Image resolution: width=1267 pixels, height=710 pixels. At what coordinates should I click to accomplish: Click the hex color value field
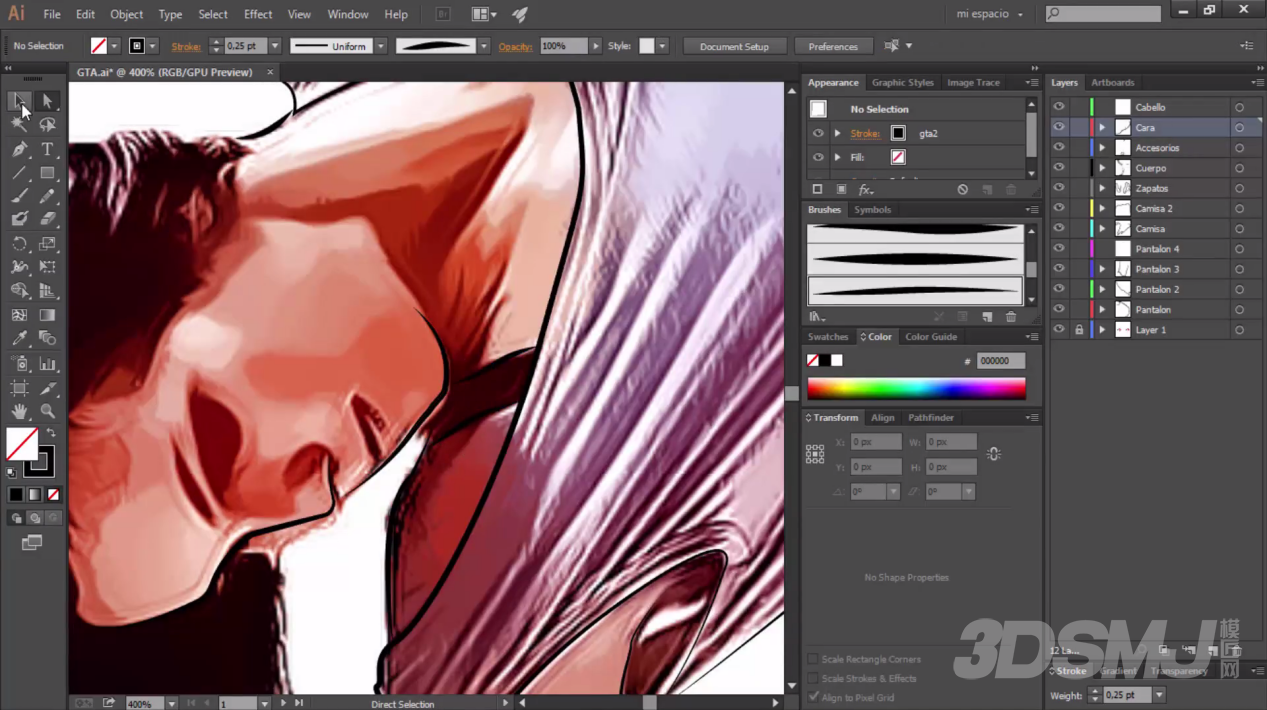point(1000,361)
